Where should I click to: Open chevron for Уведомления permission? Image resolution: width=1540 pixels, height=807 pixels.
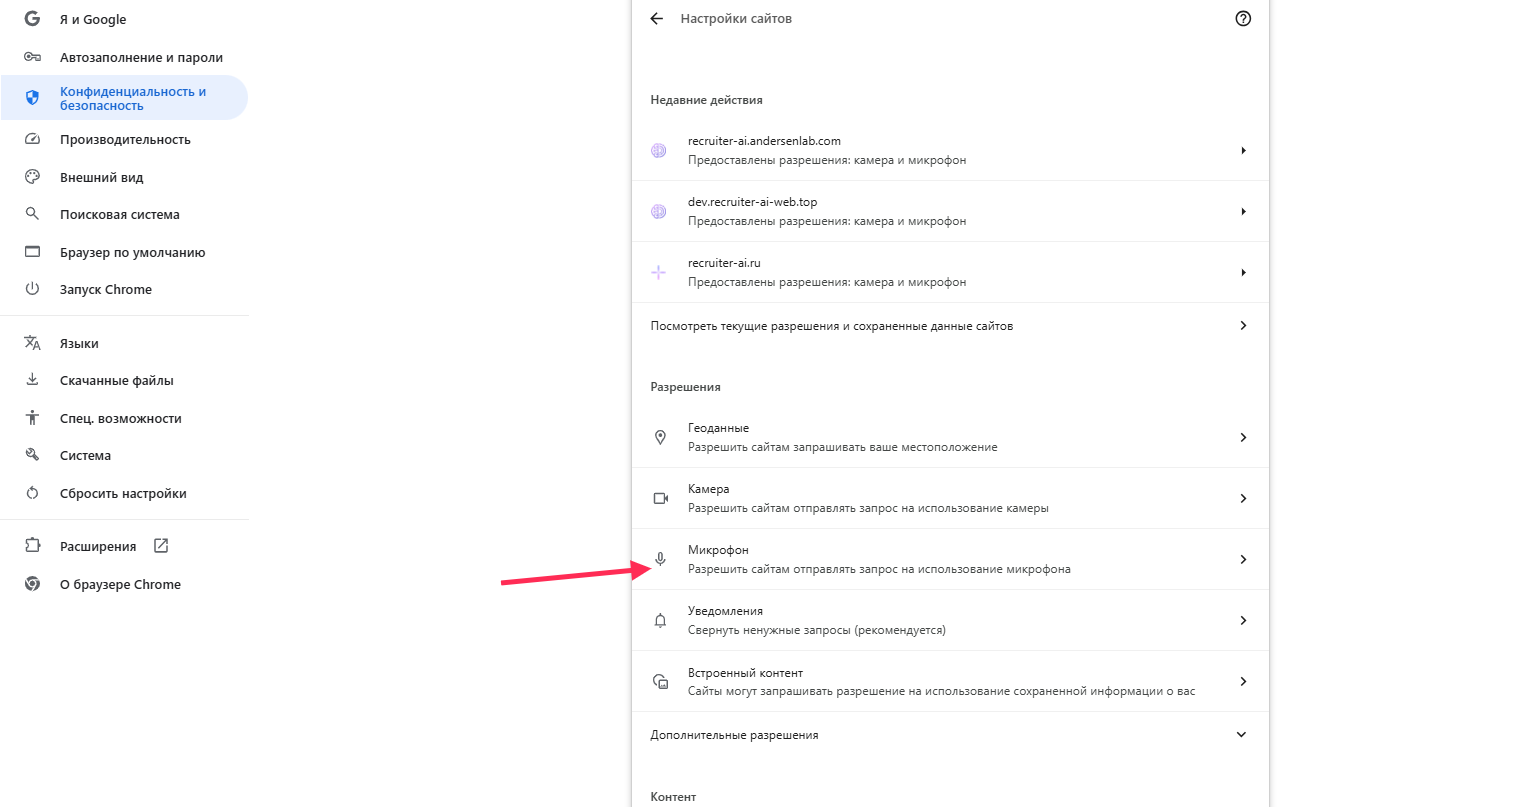click(1243, 621)
